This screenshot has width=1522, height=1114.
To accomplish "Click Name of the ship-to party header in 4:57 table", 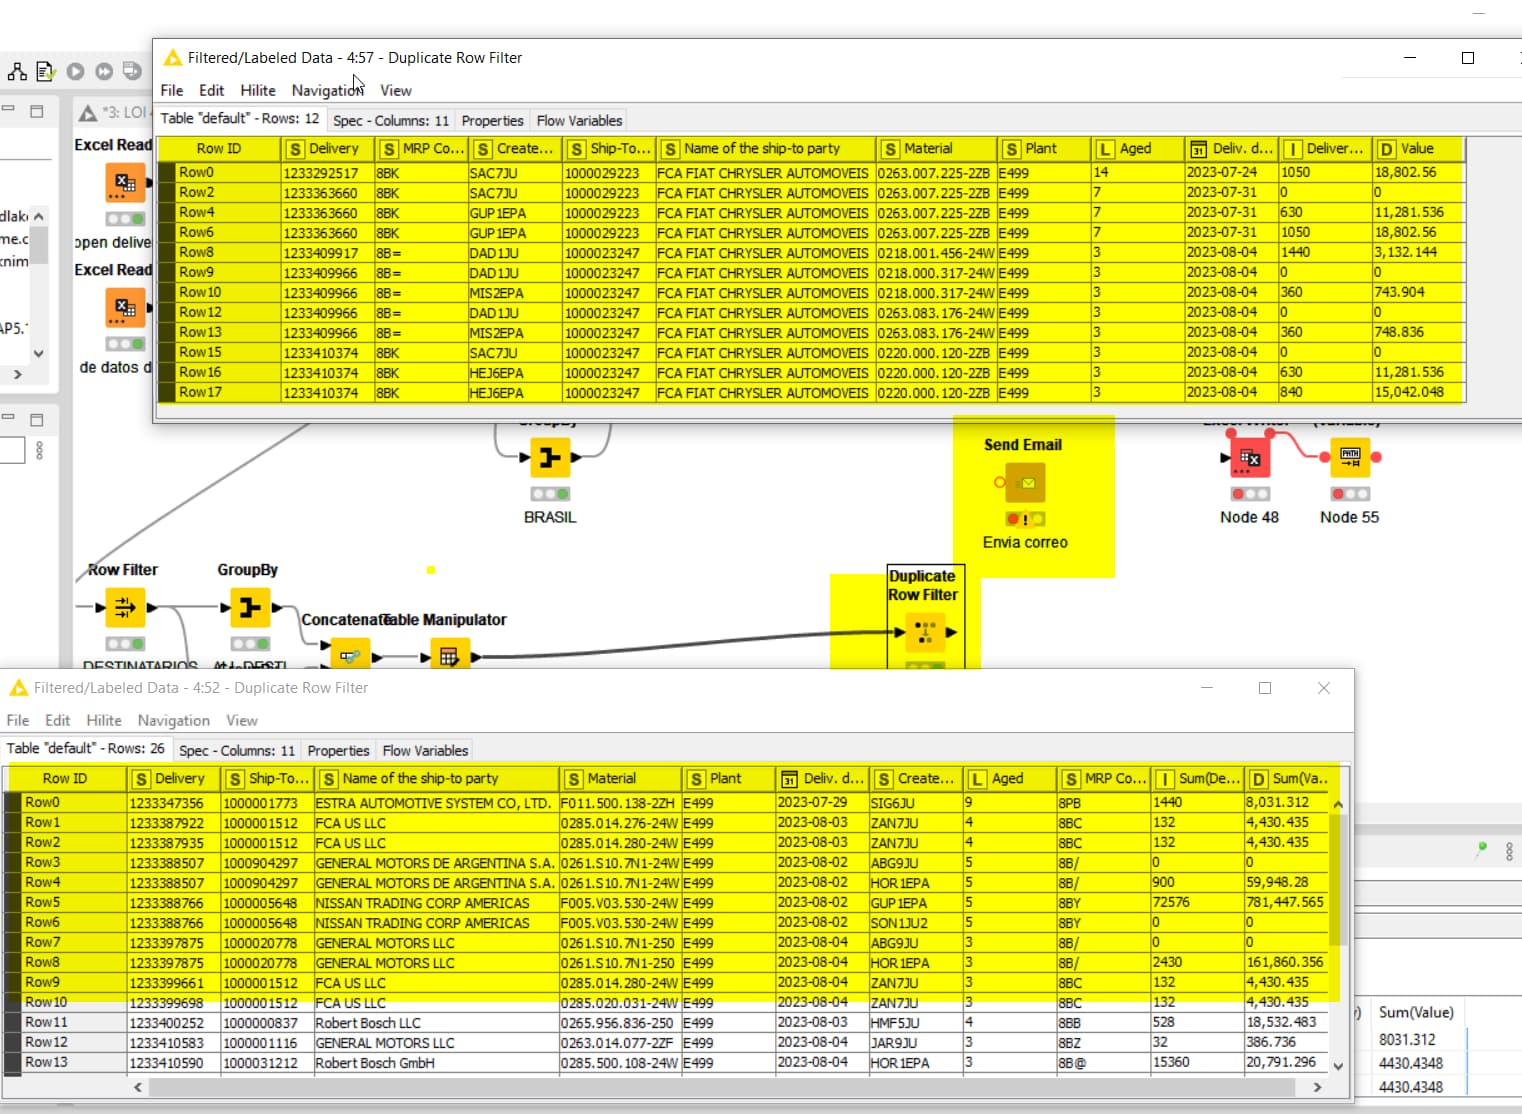I will 765,148.
